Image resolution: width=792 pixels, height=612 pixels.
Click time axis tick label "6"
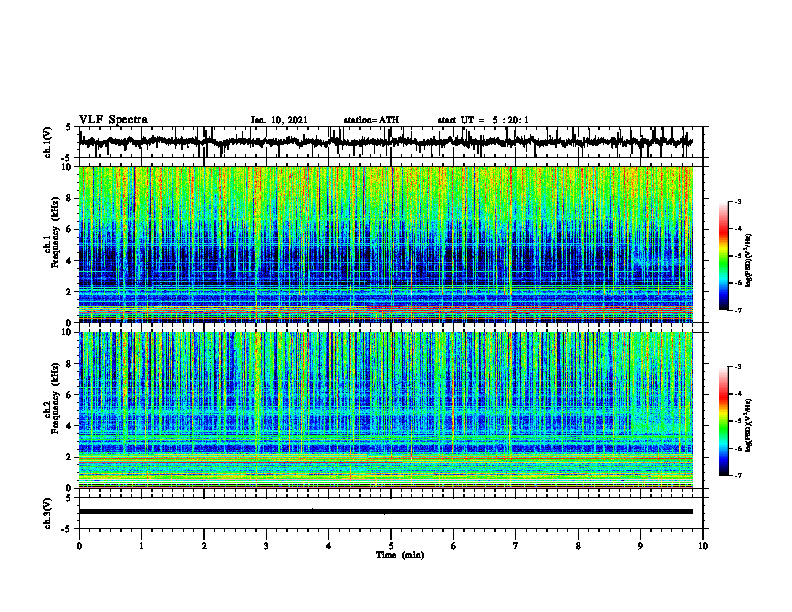454,546
